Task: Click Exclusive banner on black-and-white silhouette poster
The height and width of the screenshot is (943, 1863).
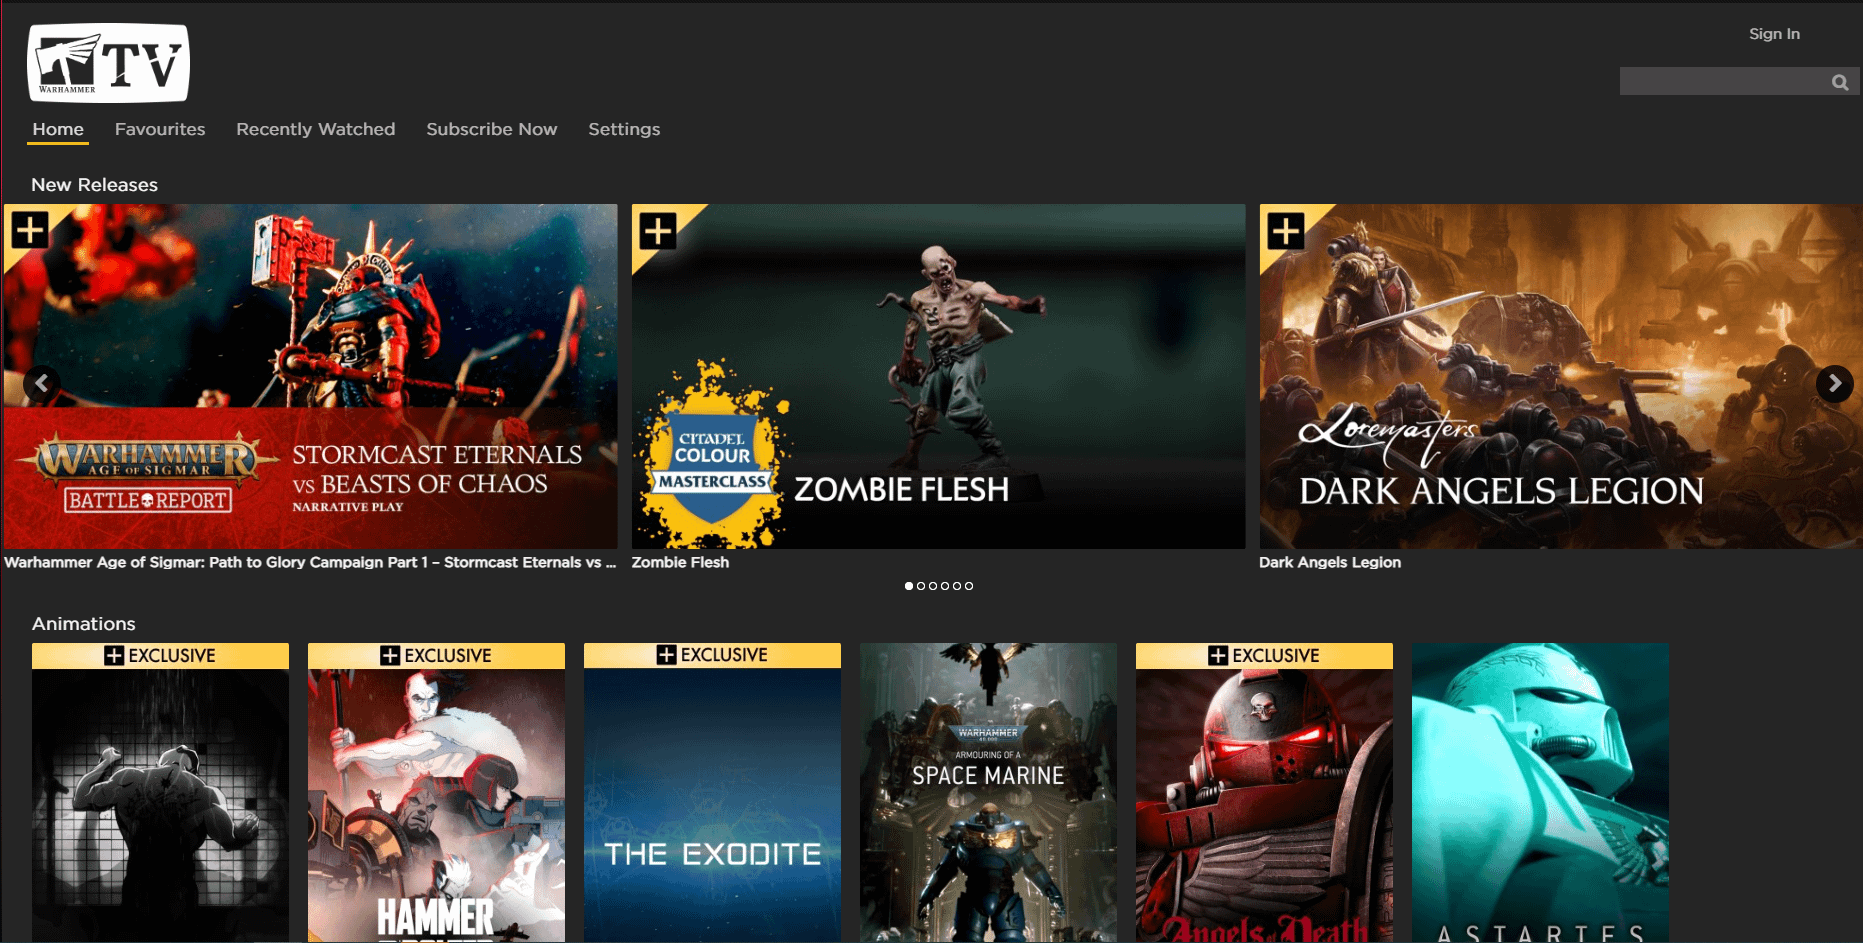Action: click(160, 655)
